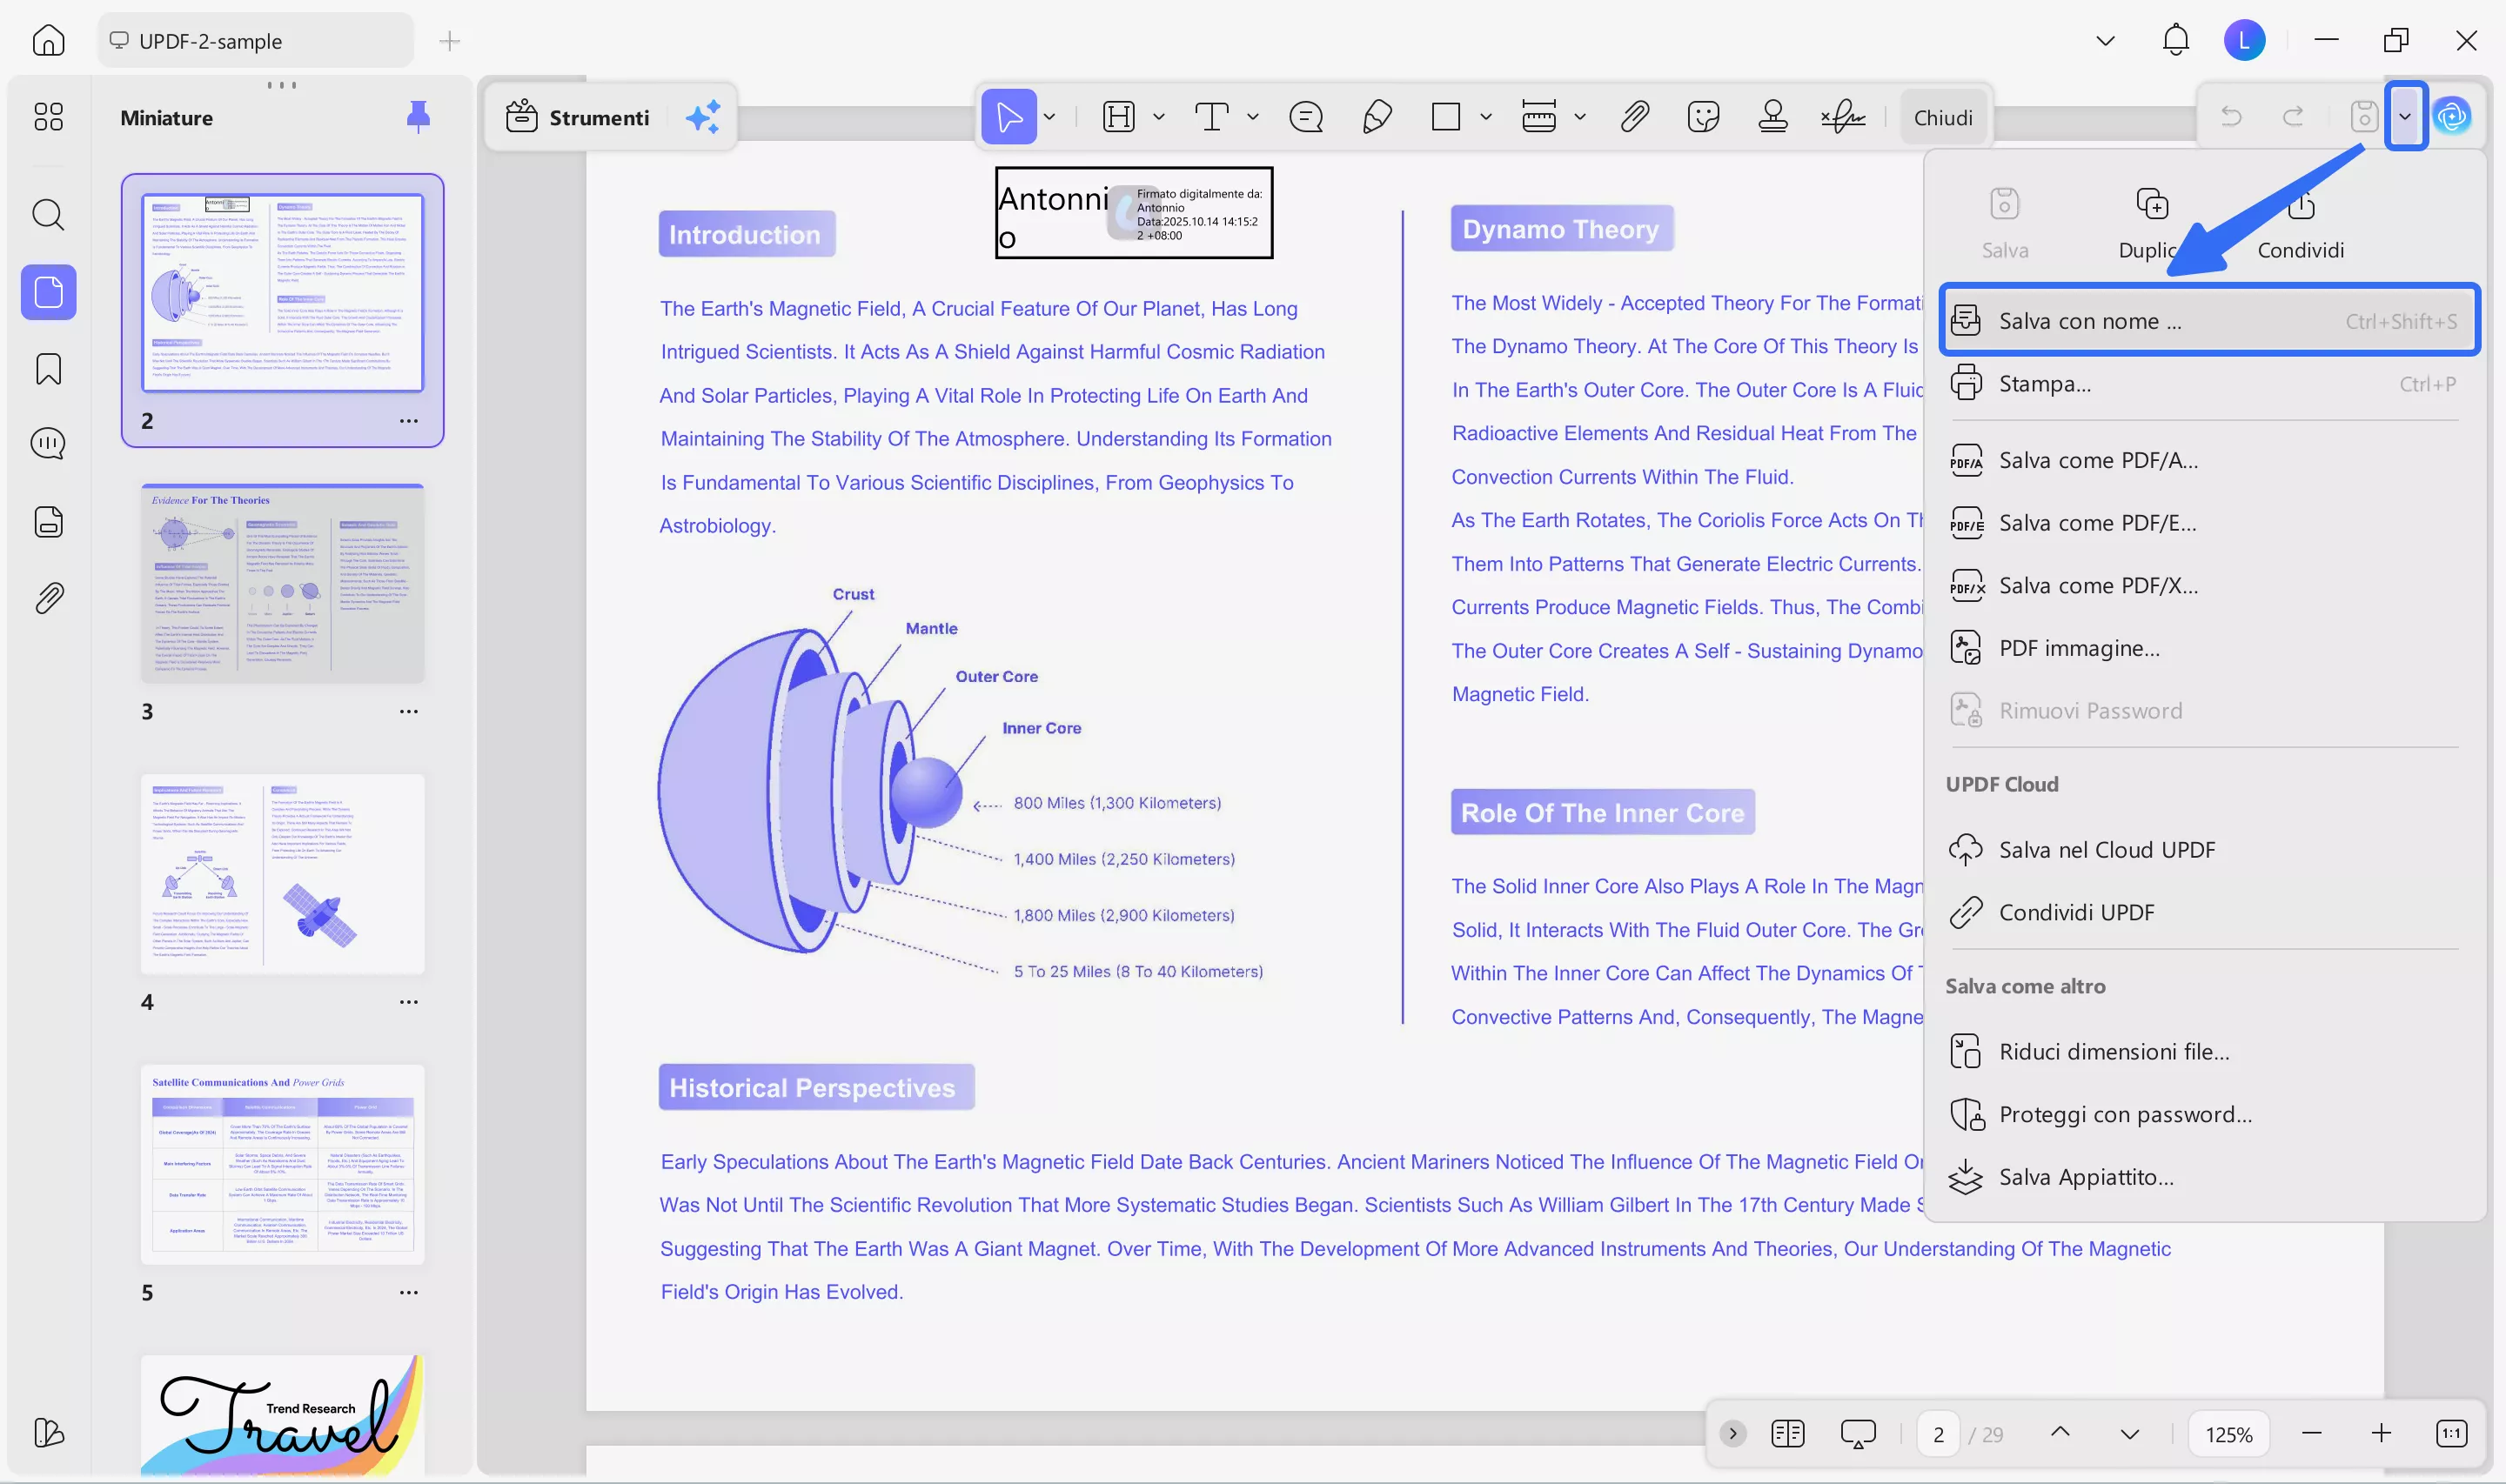
Task: Open the search panel in sidebar
Action: coord(48,214)
